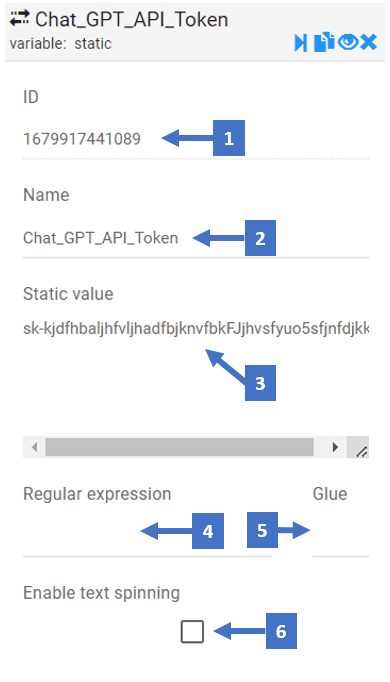Click the horizontal scrollbar thumb

pos(180,447)
